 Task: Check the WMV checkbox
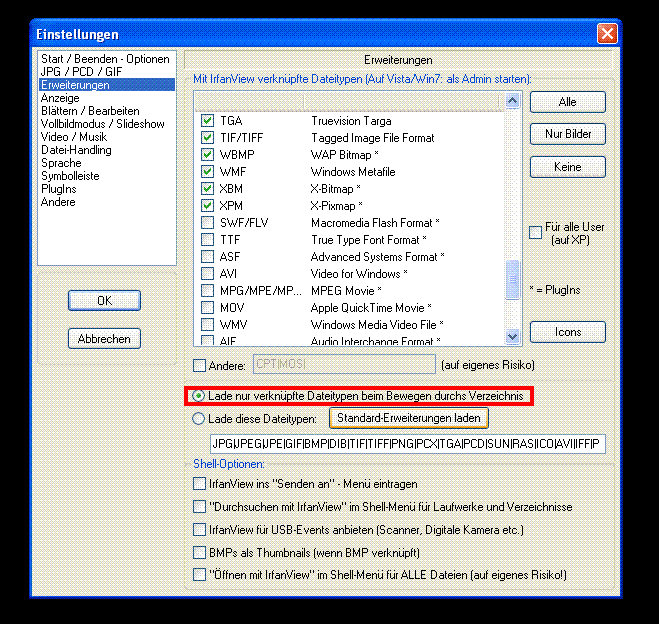[x=207, y=324]
